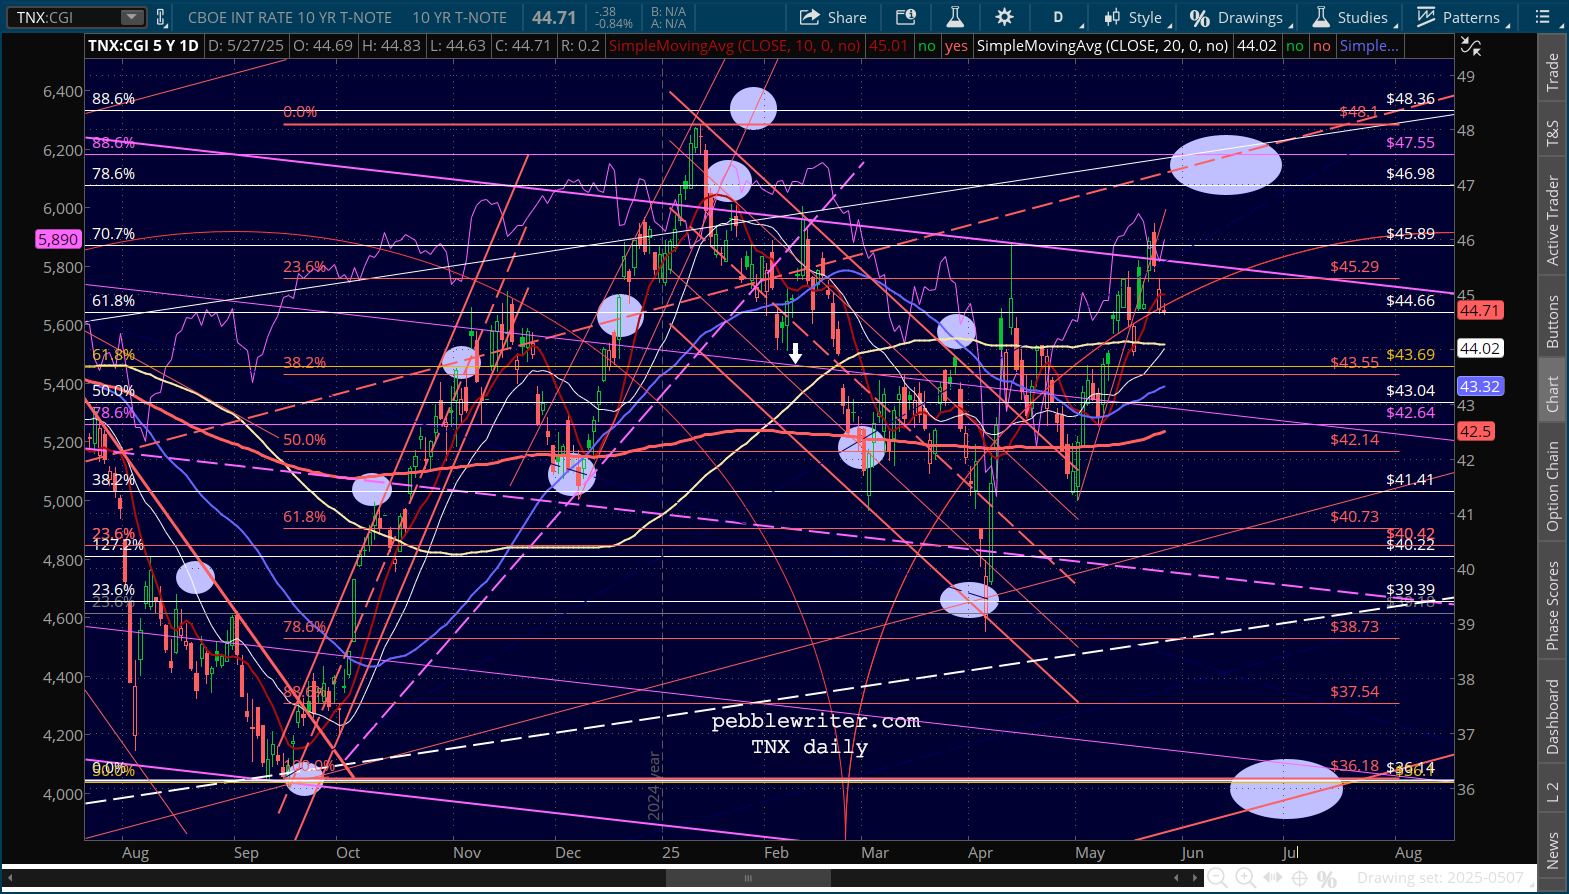Screen dimensions: 1569x894
Task: Open the Style dropdown menu
Action: (1135, 17)
